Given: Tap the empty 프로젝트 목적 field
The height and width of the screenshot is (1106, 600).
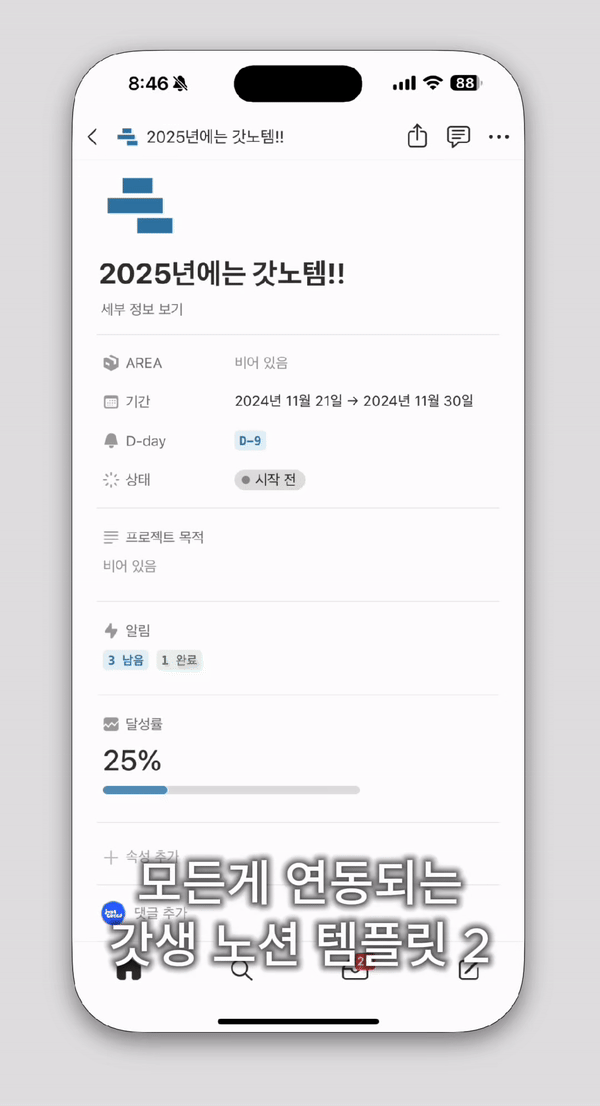Looking at the screenshot, I should [130, 566].
